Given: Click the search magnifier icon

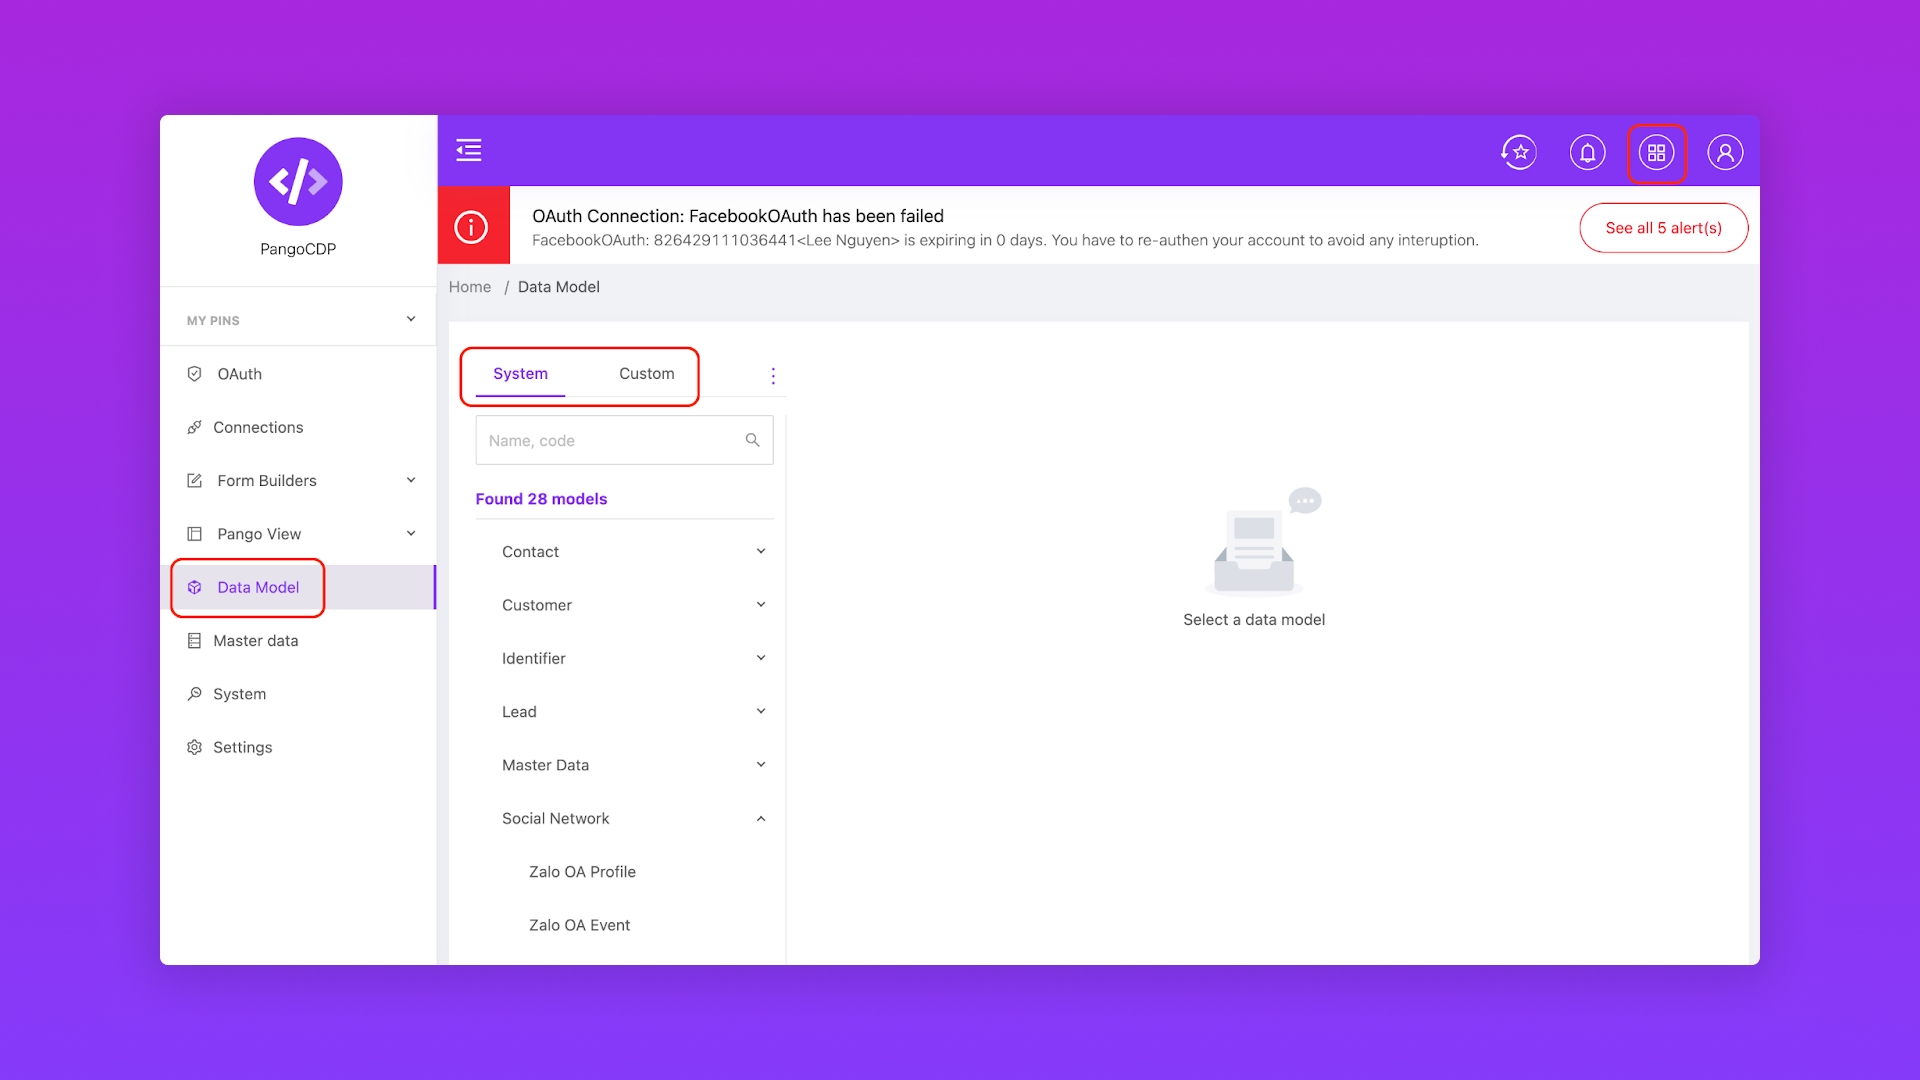Looking at the screenshot, I should point(752,440).
